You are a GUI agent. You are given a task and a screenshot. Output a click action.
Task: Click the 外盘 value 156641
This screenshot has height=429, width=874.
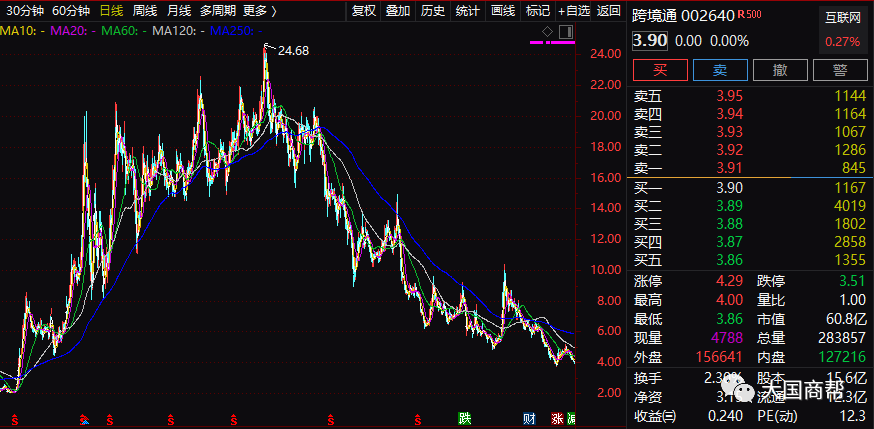click(x=718, y=356)
